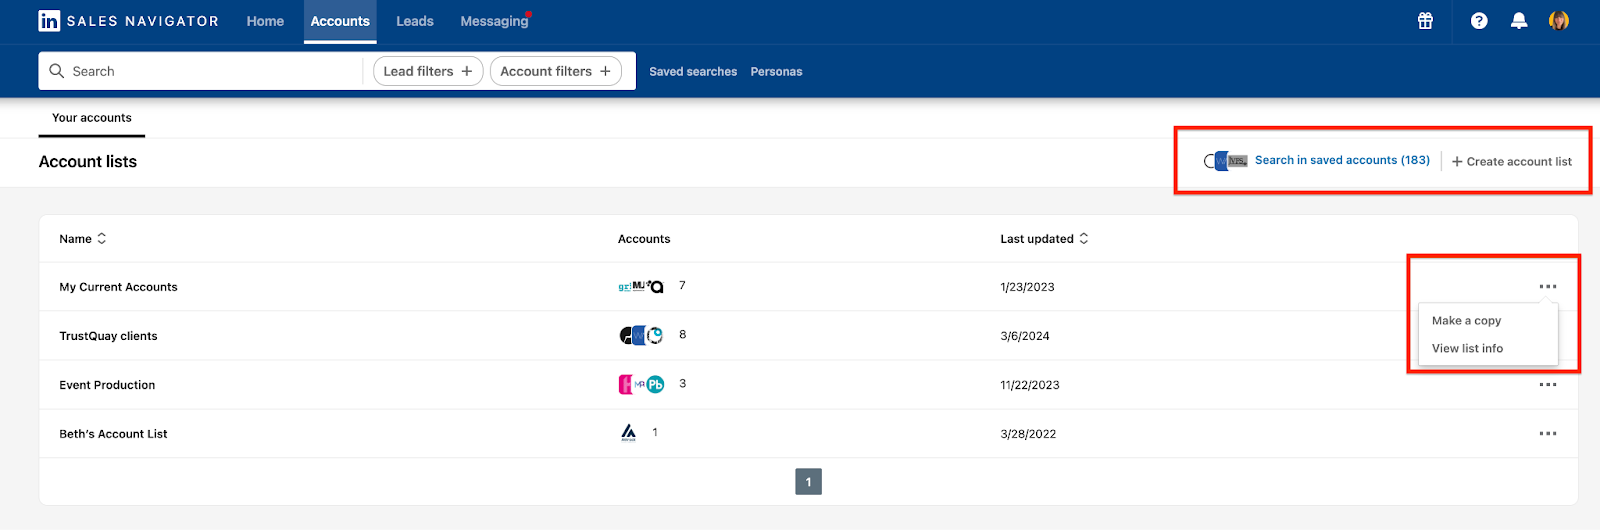Open the Messaging tab
Screen dimensions: 1600x530
tap(495, 21)
